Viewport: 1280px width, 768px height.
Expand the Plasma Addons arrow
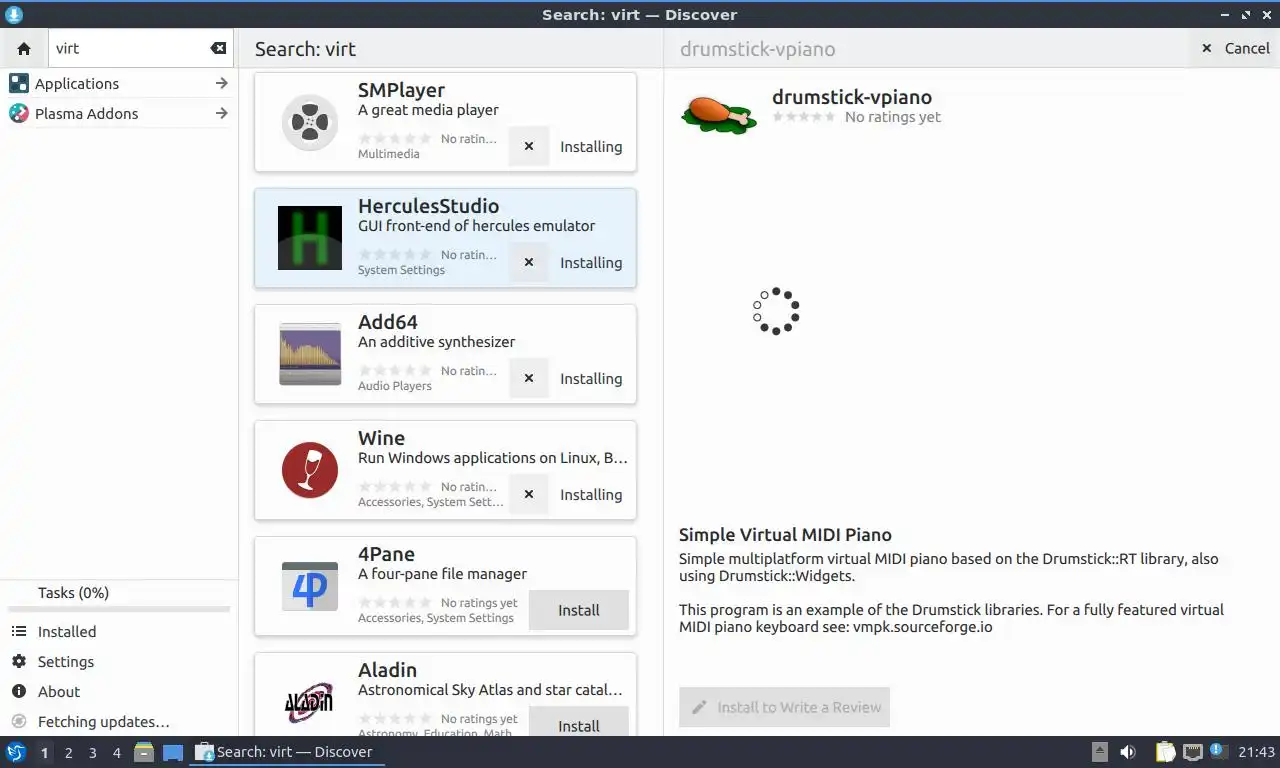click(222, 114)
